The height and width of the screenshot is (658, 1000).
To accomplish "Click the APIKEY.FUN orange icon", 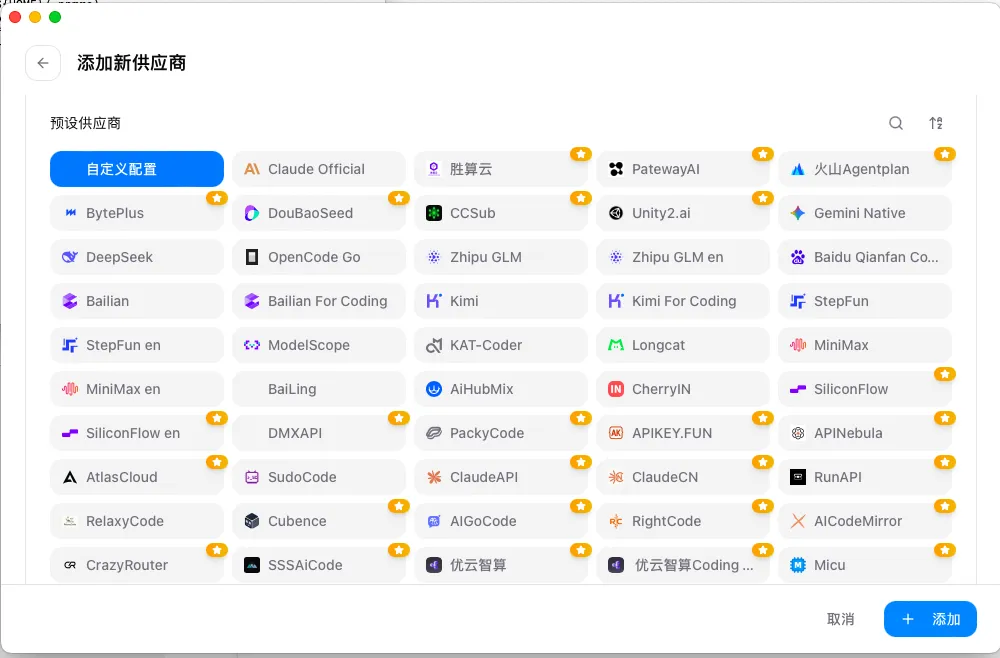I will coord(615,433).
